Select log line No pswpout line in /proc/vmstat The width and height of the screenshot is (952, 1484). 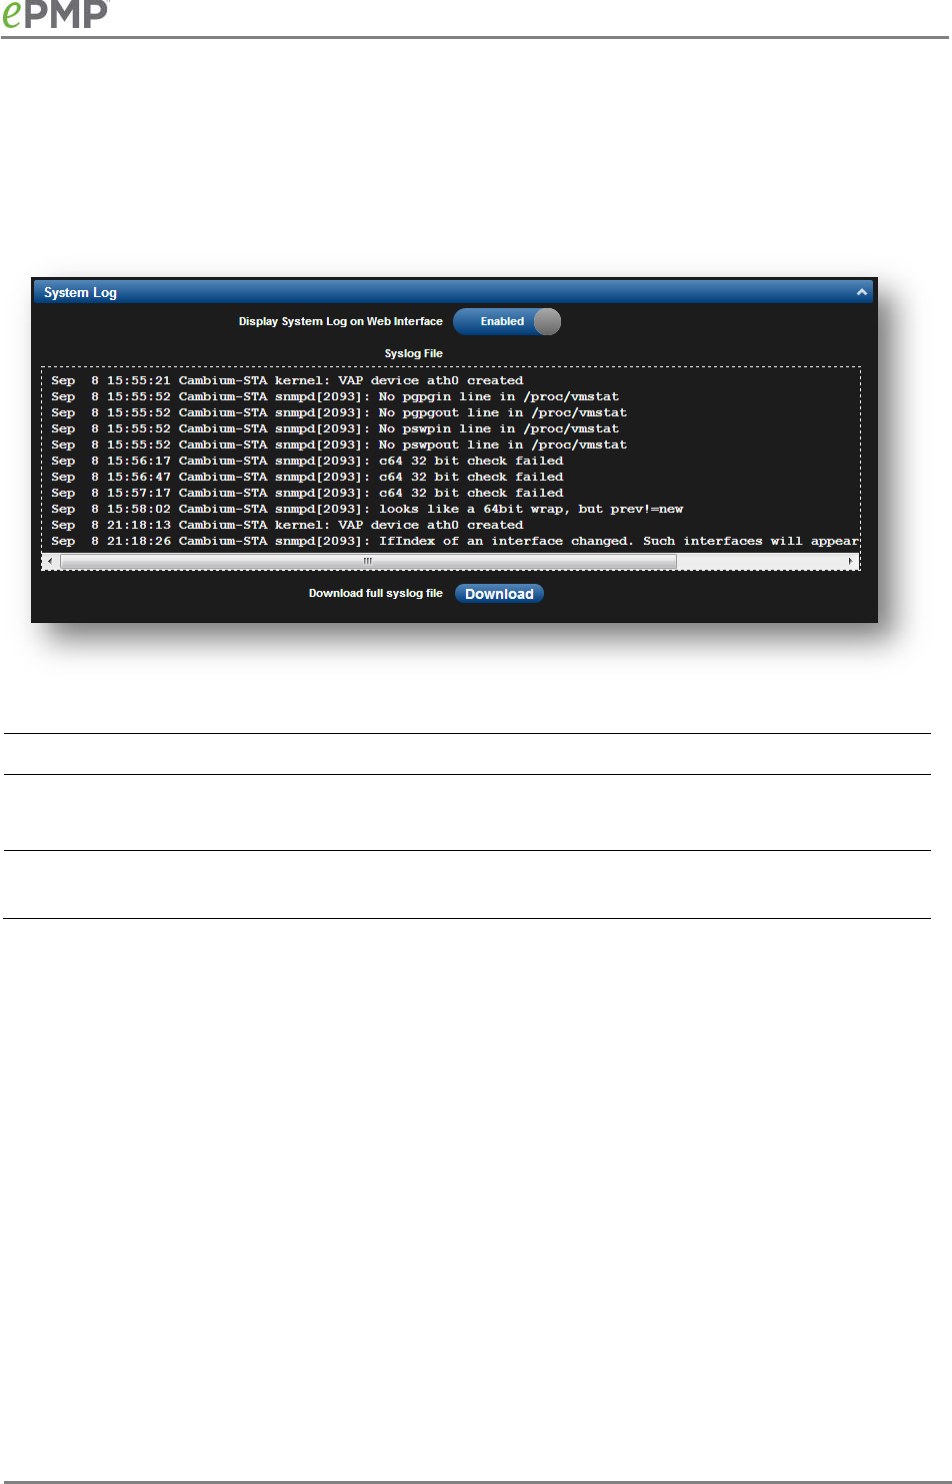[x=339, y=445]
